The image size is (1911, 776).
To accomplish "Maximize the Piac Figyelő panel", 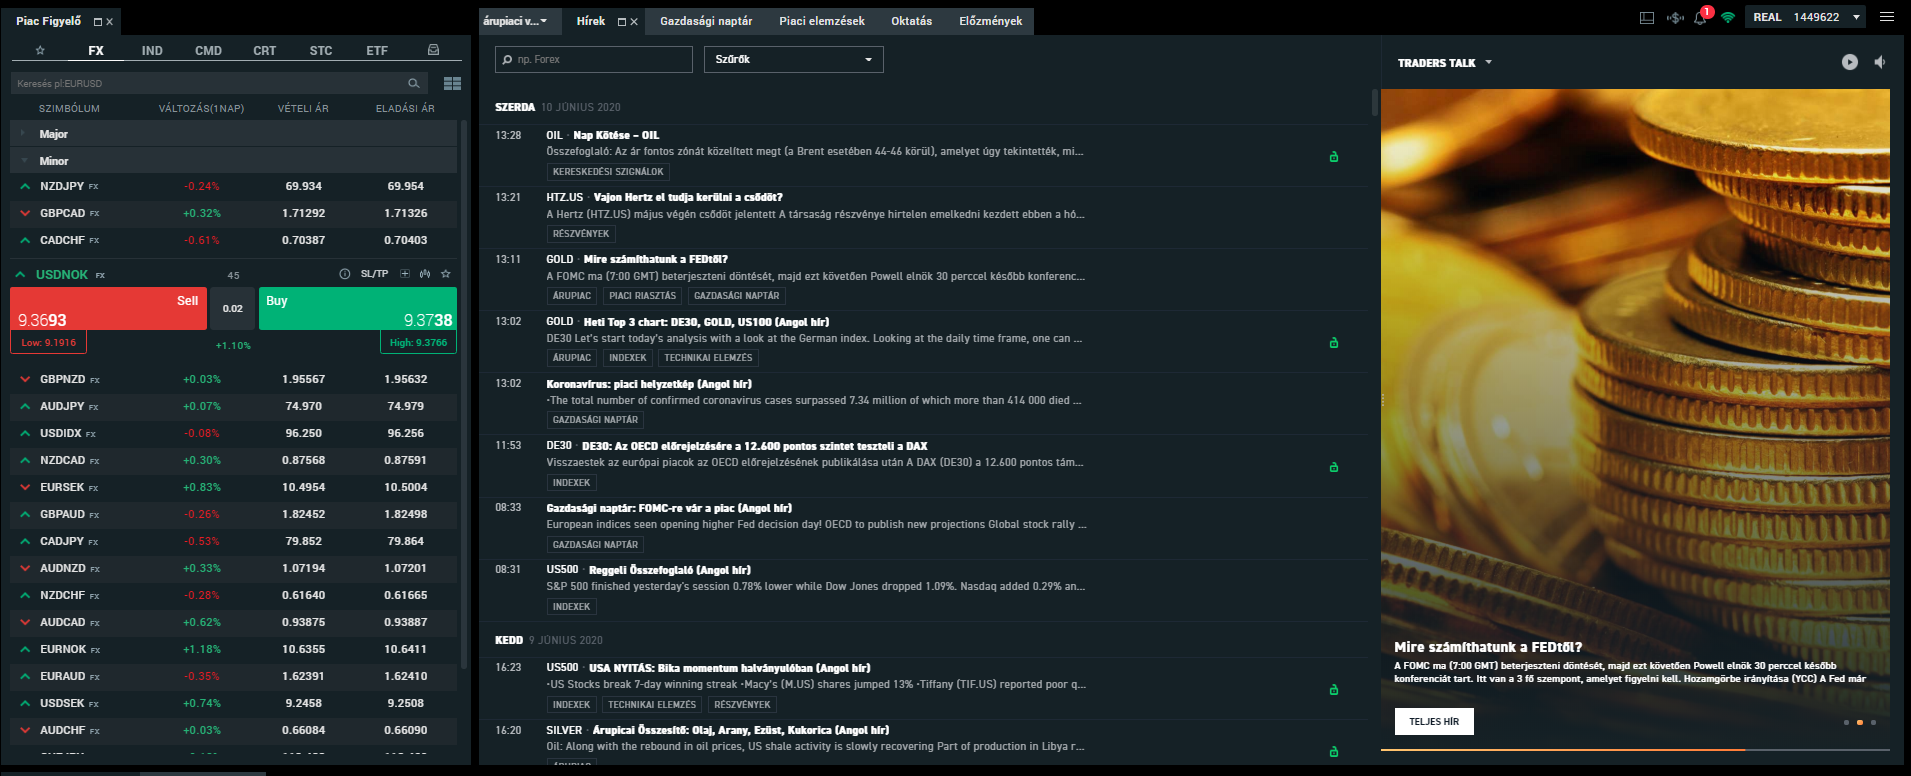I will pos(97,21).
